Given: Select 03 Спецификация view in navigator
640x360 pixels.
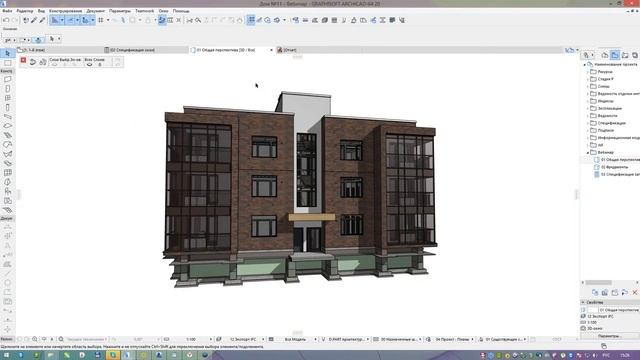Looking at the screenshot, I should pos(617,174).
